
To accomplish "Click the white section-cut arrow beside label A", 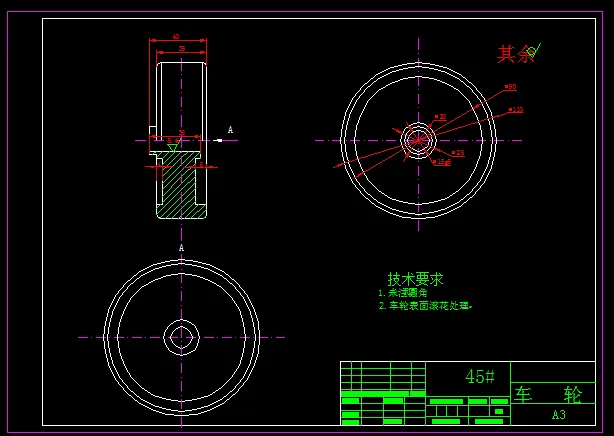I will click(x=218, y=140).
